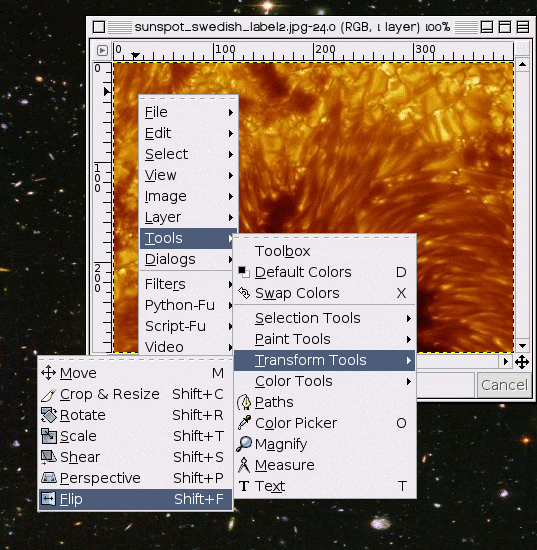Click the vertical scrollbar down arrow

(522, 346)
